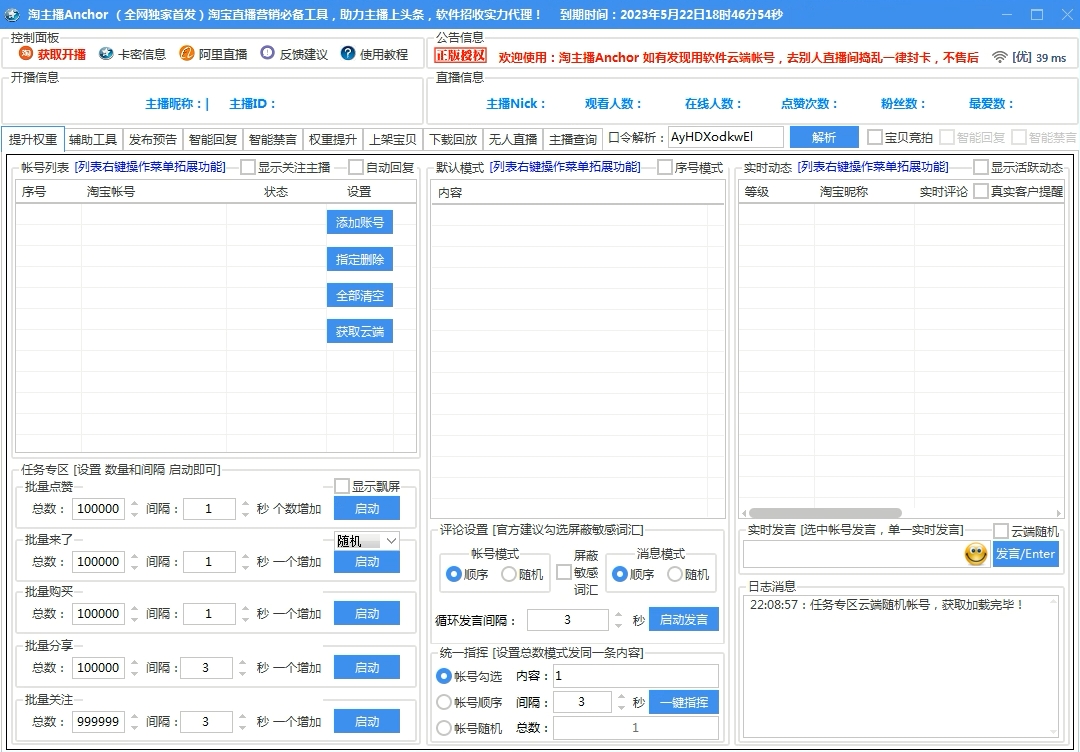Click the smiley emoji icon
The height and width of the screenshot is (752, 1080).
point(976,554)
